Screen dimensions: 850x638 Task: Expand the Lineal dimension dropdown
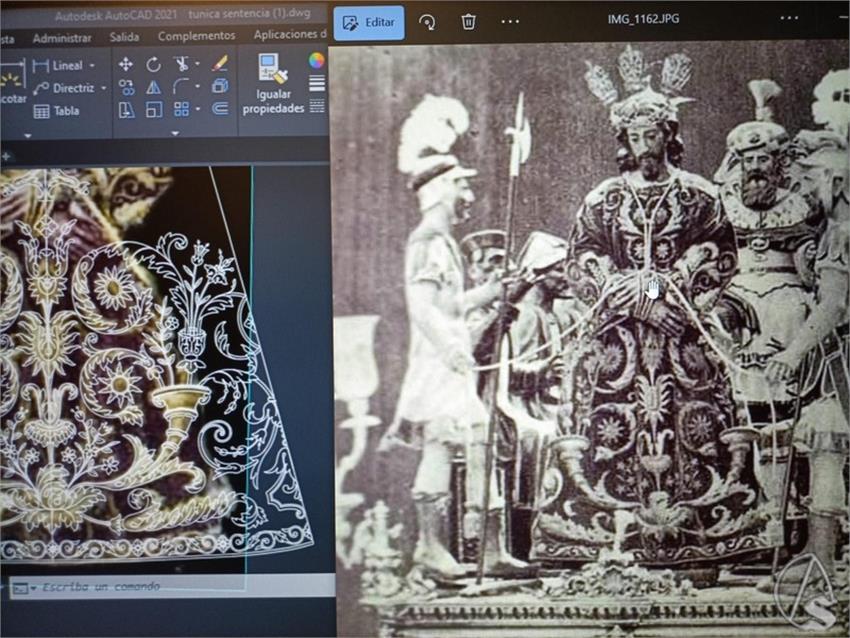pyautogui.click(x=92, y=66)
